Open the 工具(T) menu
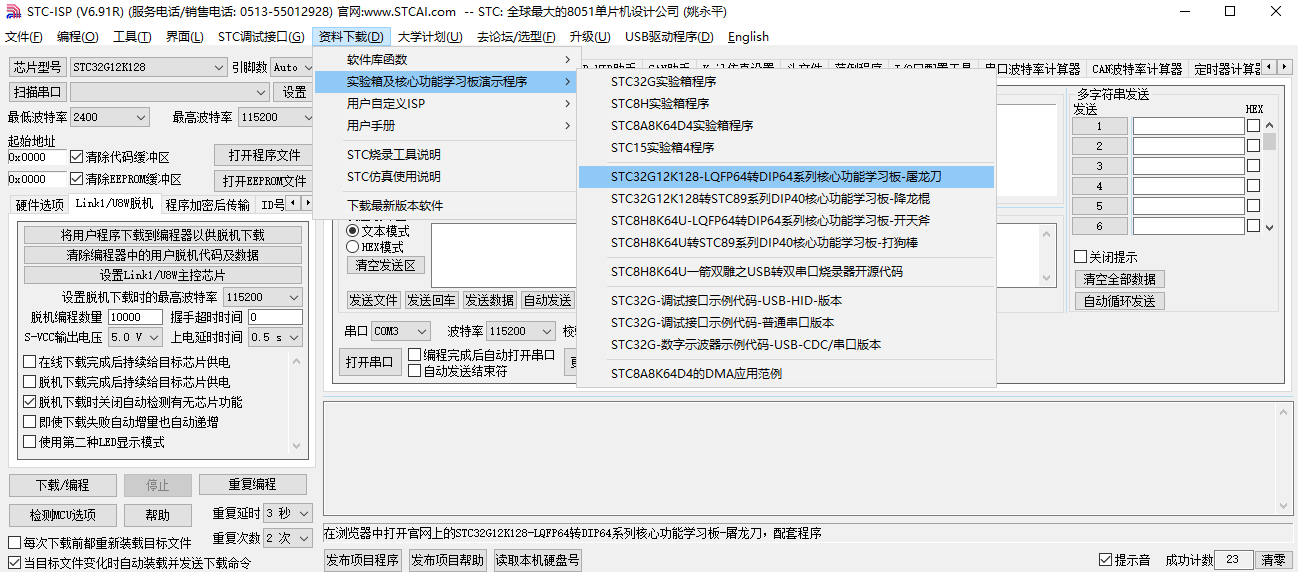 point(132,37)
